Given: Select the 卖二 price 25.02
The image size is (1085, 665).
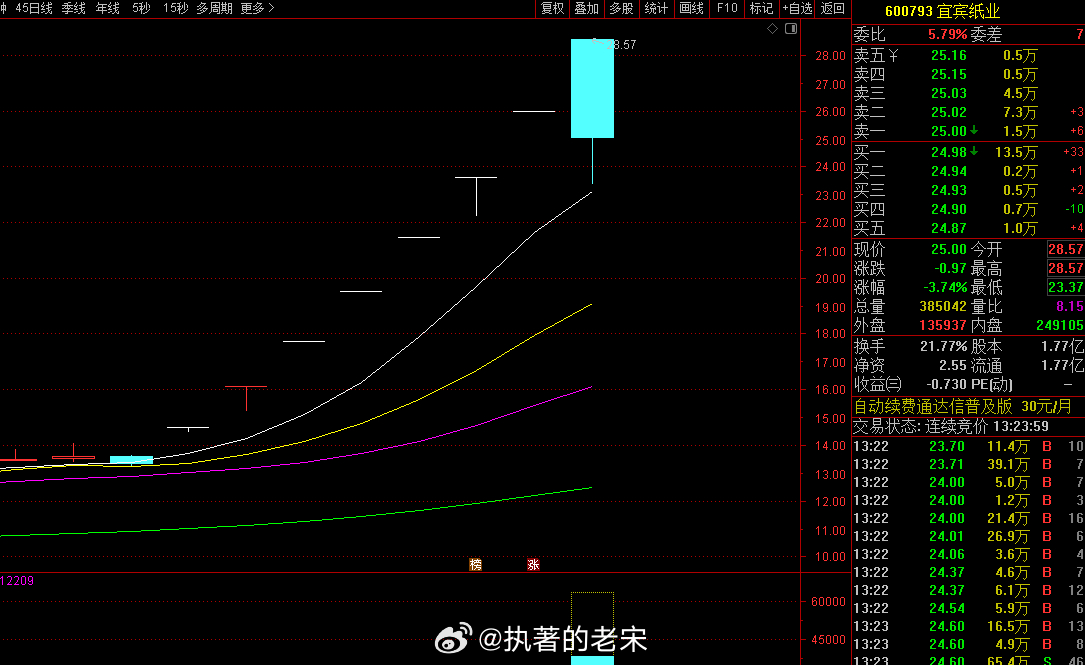Looking at the screenshot, I should point(949,112).
